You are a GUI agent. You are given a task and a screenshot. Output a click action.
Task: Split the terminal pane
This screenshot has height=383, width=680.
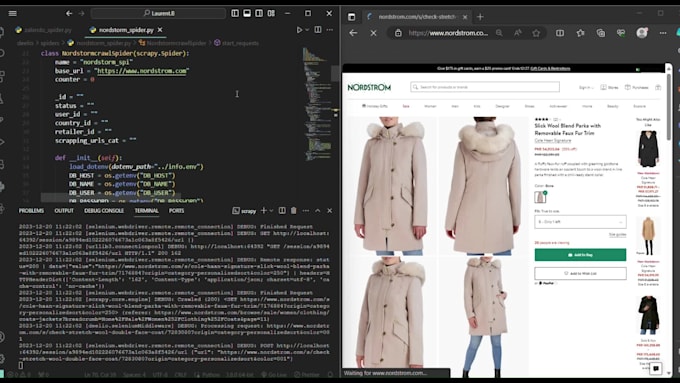click(x=282, y=211)
